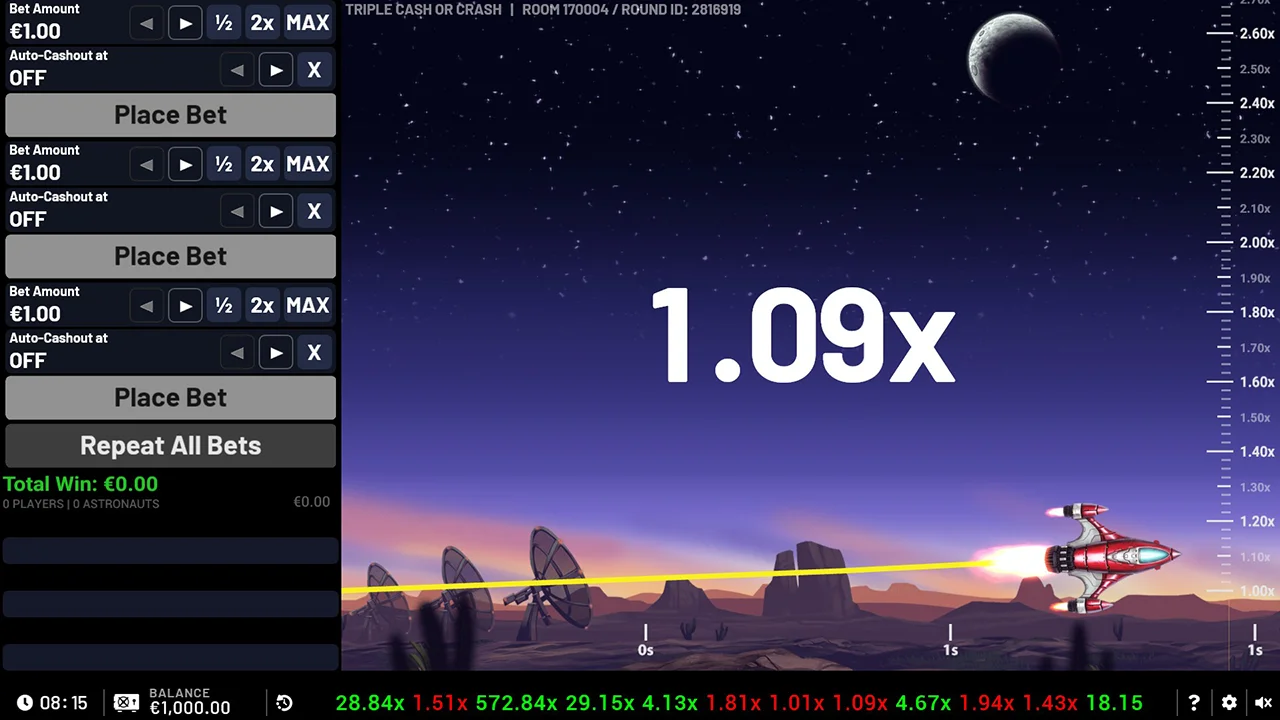1280x720 pixels.
Task: Select the 572.84x result in history bar
Action: pos(516,703)
